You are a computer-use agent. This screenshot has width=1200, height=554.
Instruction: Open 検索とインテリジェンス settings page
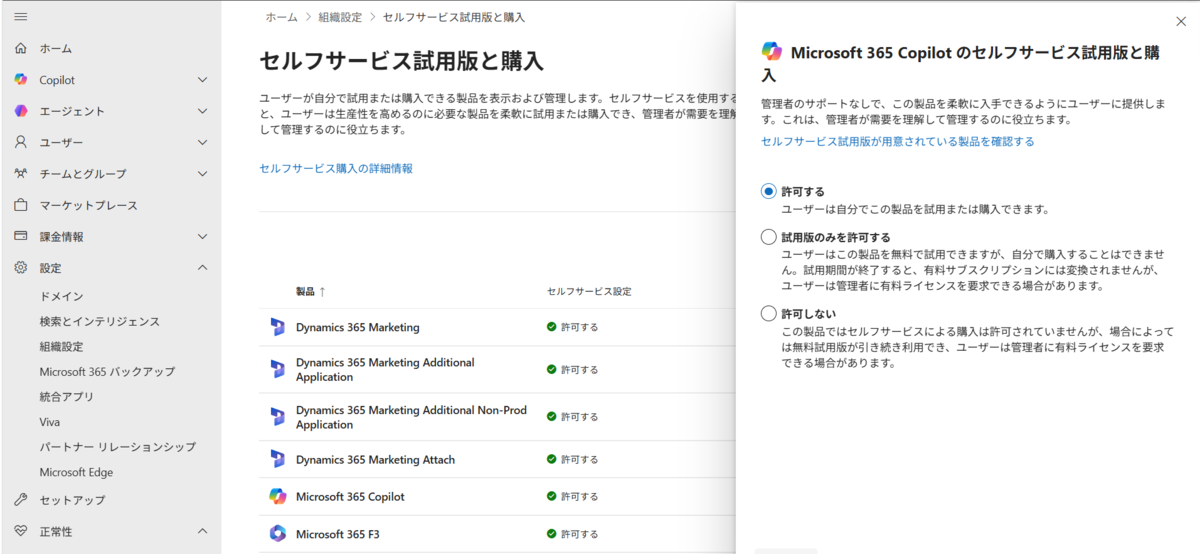click(99, 321)
